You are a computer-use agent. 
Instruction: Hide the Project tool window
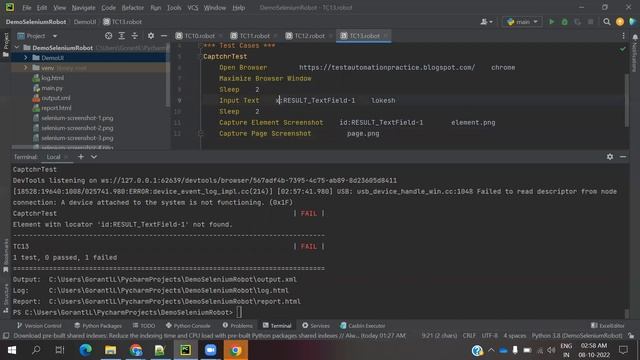(x=164, y=36)
